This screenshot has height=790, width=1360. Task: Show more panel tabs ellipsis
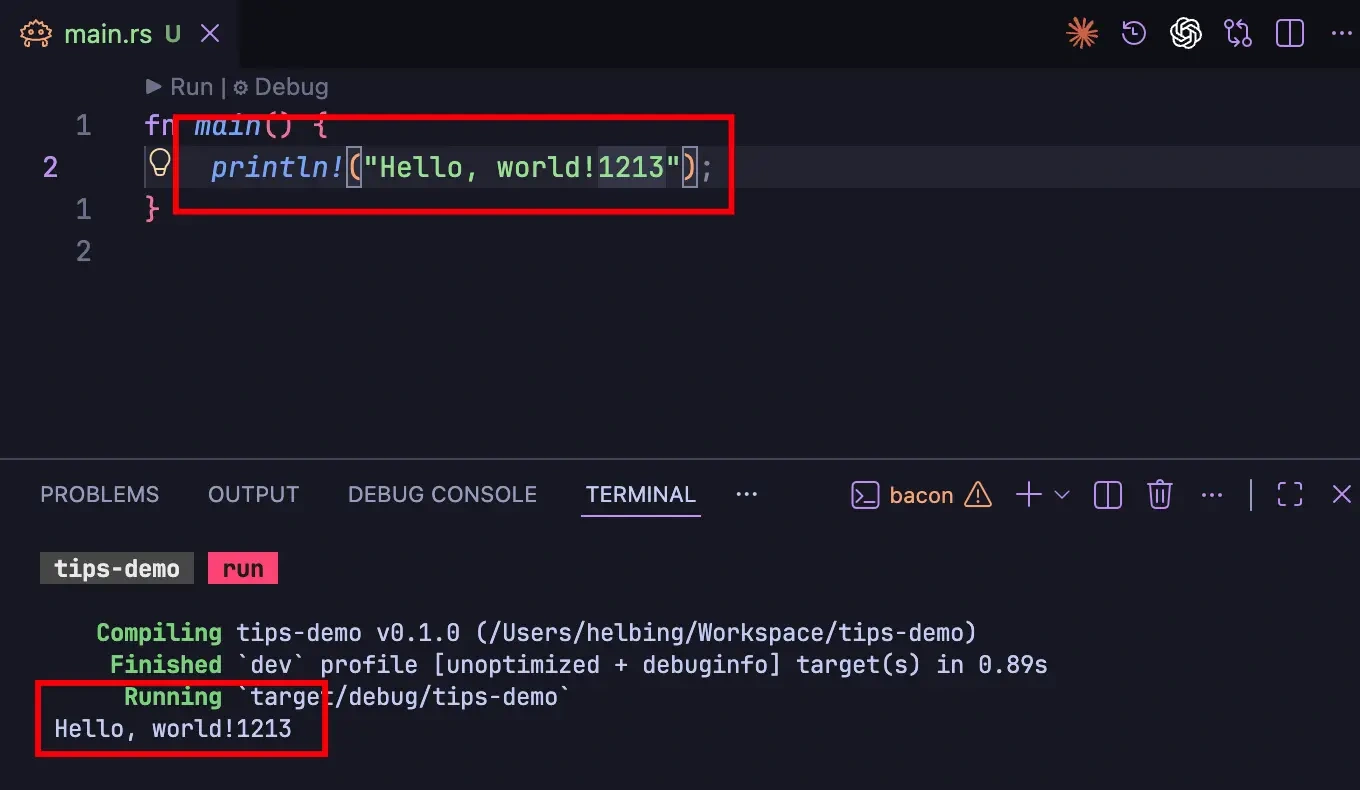(746, 494)
